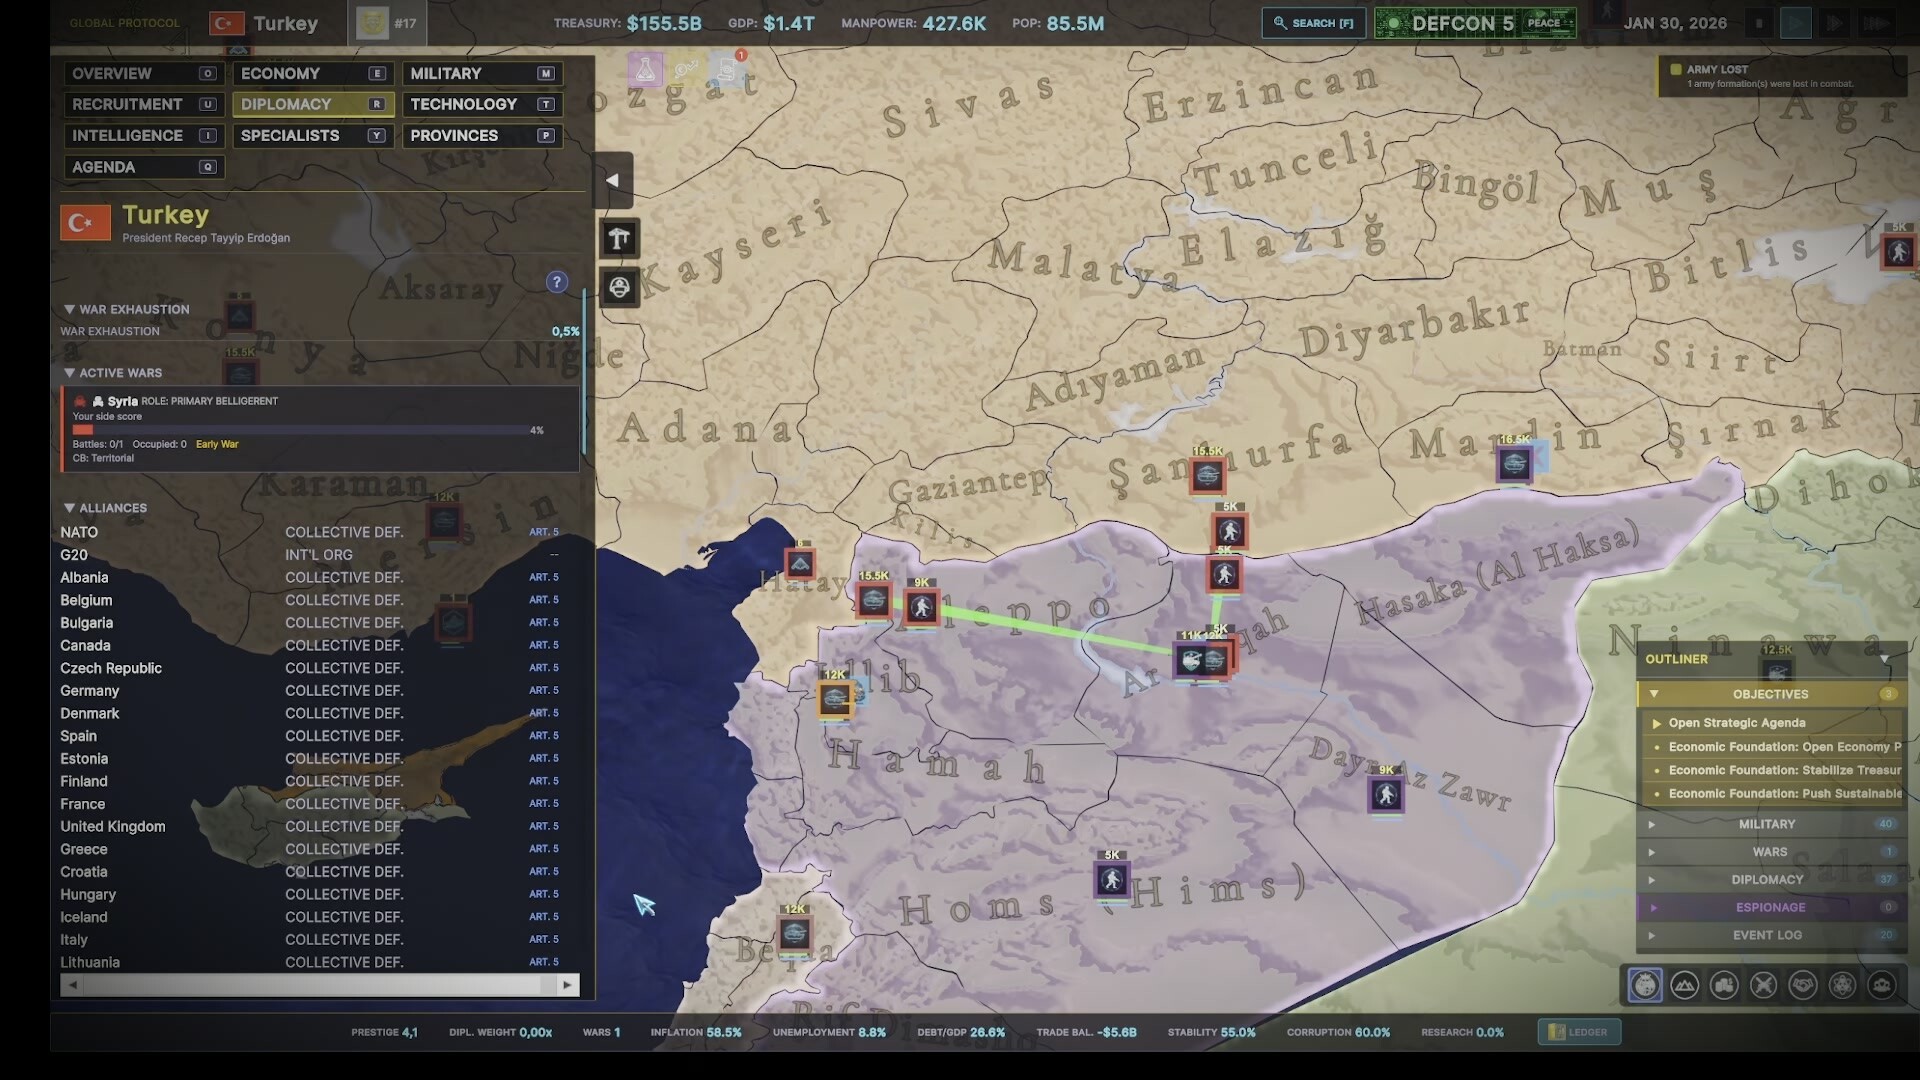Open the research flask notification icon
This screenshot has height=1080, width=1920.
coord(645,70)
